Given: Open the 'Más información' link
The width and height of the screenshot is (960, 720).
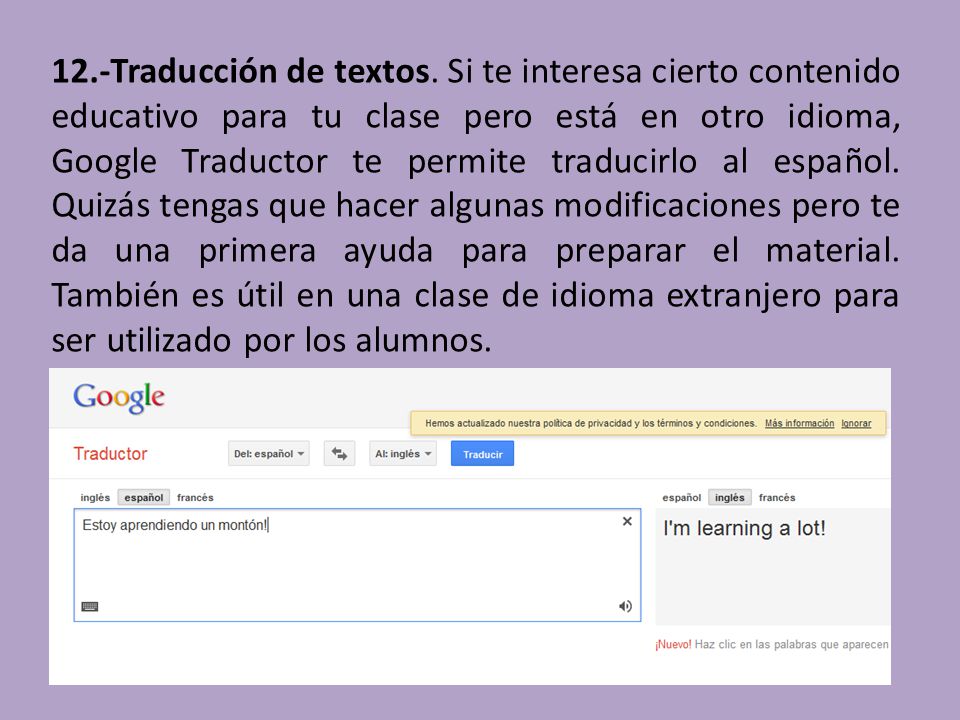Looking at the screenshot, I should tap(800, 423).
